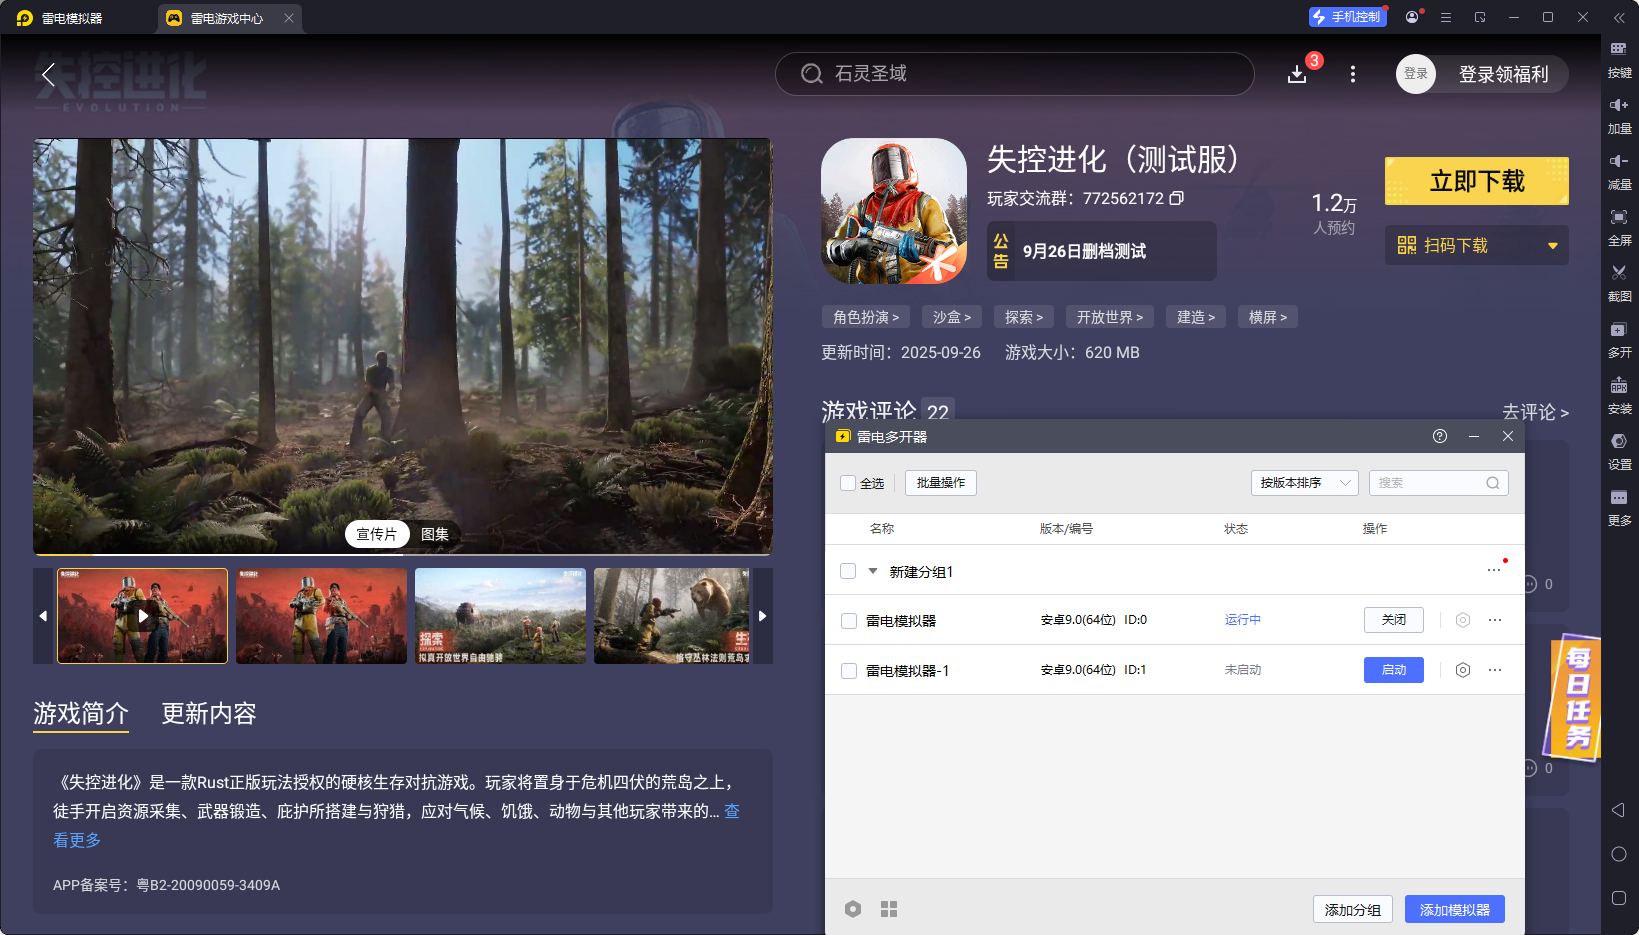Start the 雷电模拟器-1 emulator
Viewport: 1639px width, 935px height.
click(x=1393, y=670)
